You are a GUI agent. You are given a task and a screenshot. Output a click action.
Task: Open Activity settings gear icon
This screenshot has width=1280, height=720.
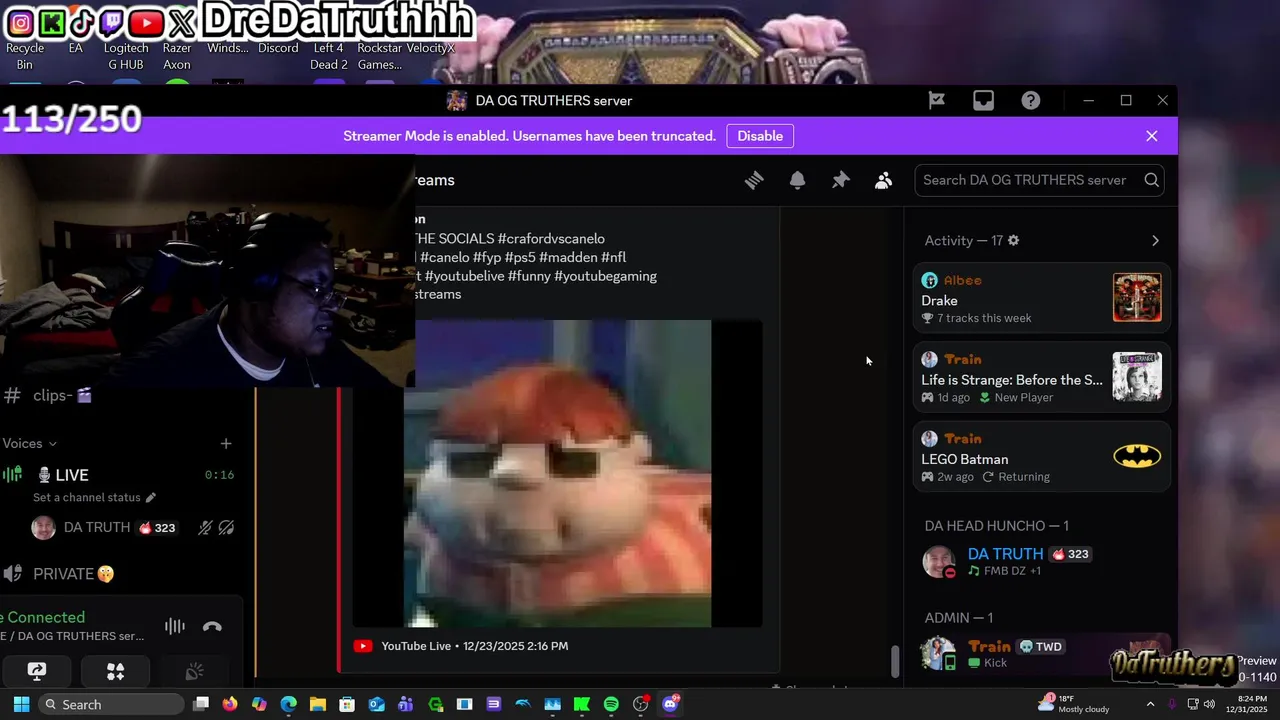[x=1013, y=240]
